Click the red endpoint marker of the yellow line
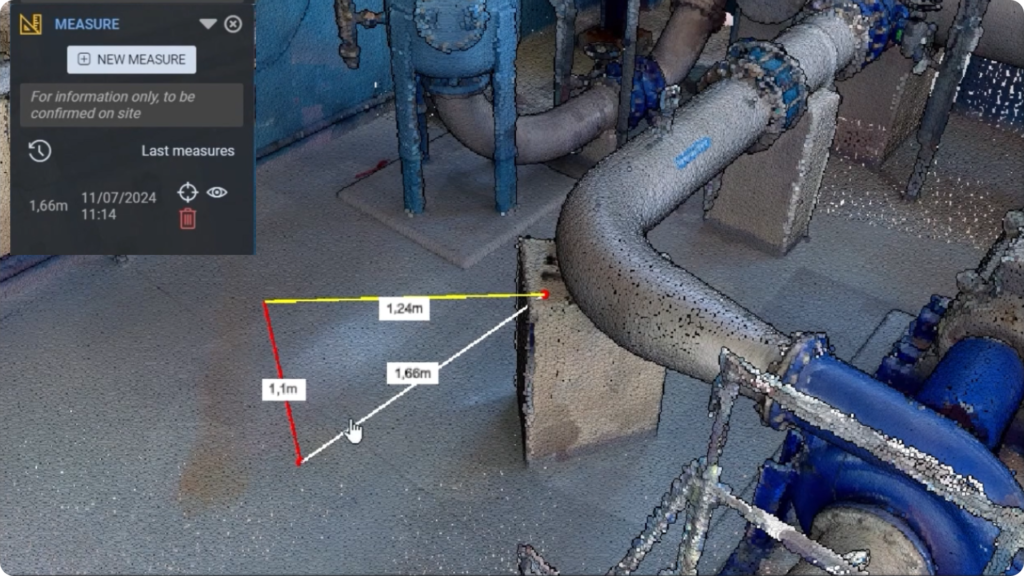The width and height of the screenshot is (1024, 576). coord(543,295)
